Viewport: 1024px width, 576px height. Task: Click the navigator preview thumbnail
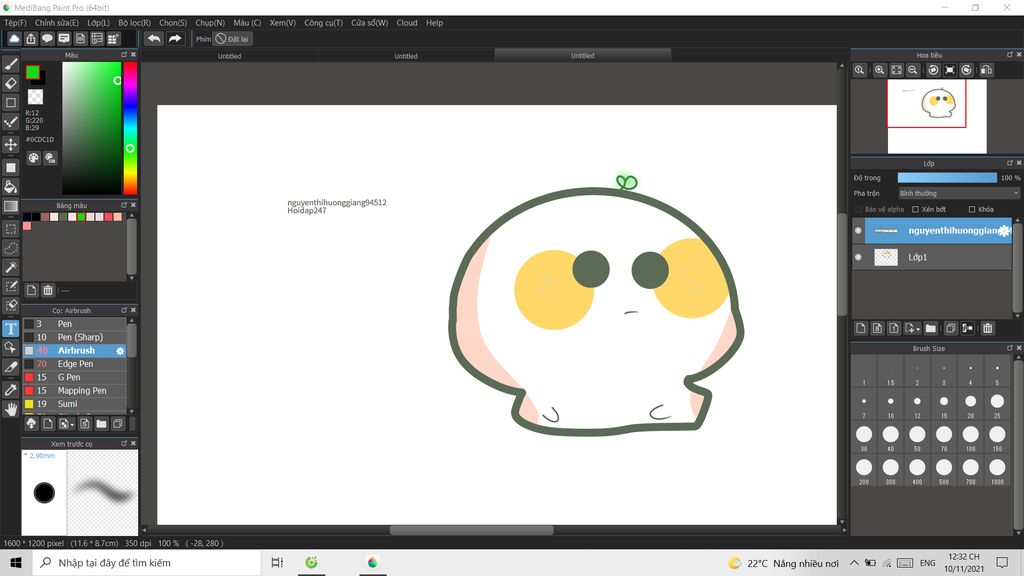[x=936, y=116]
